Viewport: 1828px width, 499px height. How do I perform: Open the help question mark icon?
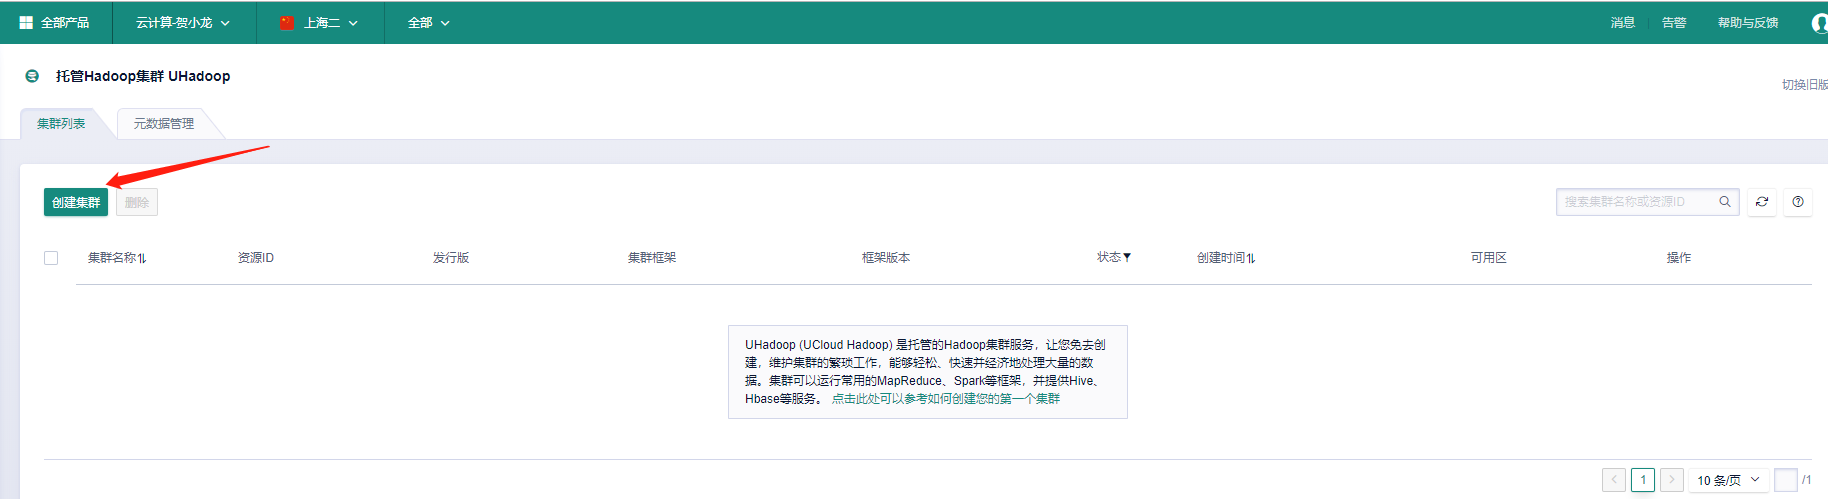pyautogui.click(x=1798, y=202)
